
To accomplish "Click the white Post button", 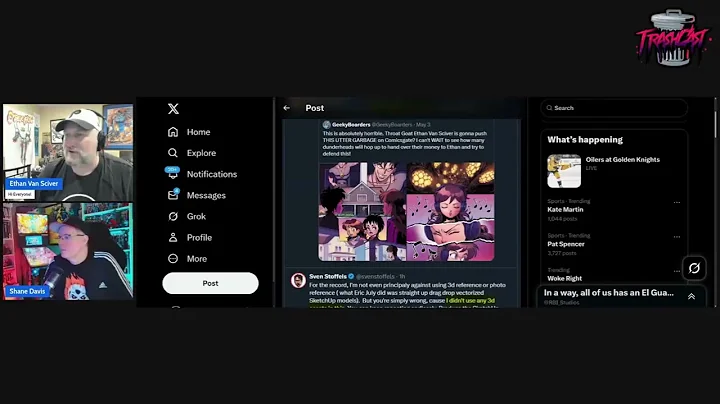I will click(x=210, y=283).
